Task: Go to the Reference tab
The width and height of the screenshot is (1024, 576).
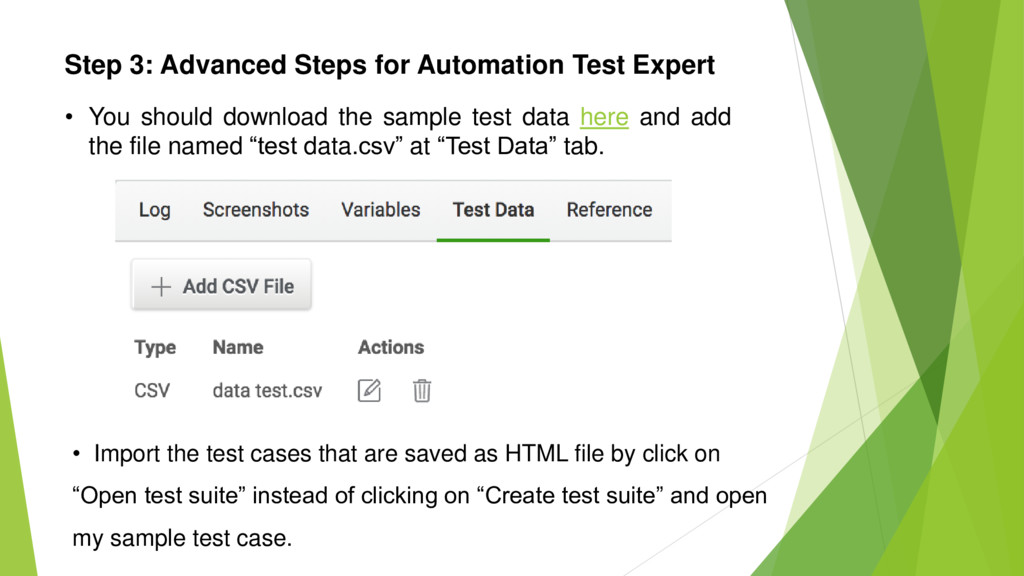Action: point(609,210)
